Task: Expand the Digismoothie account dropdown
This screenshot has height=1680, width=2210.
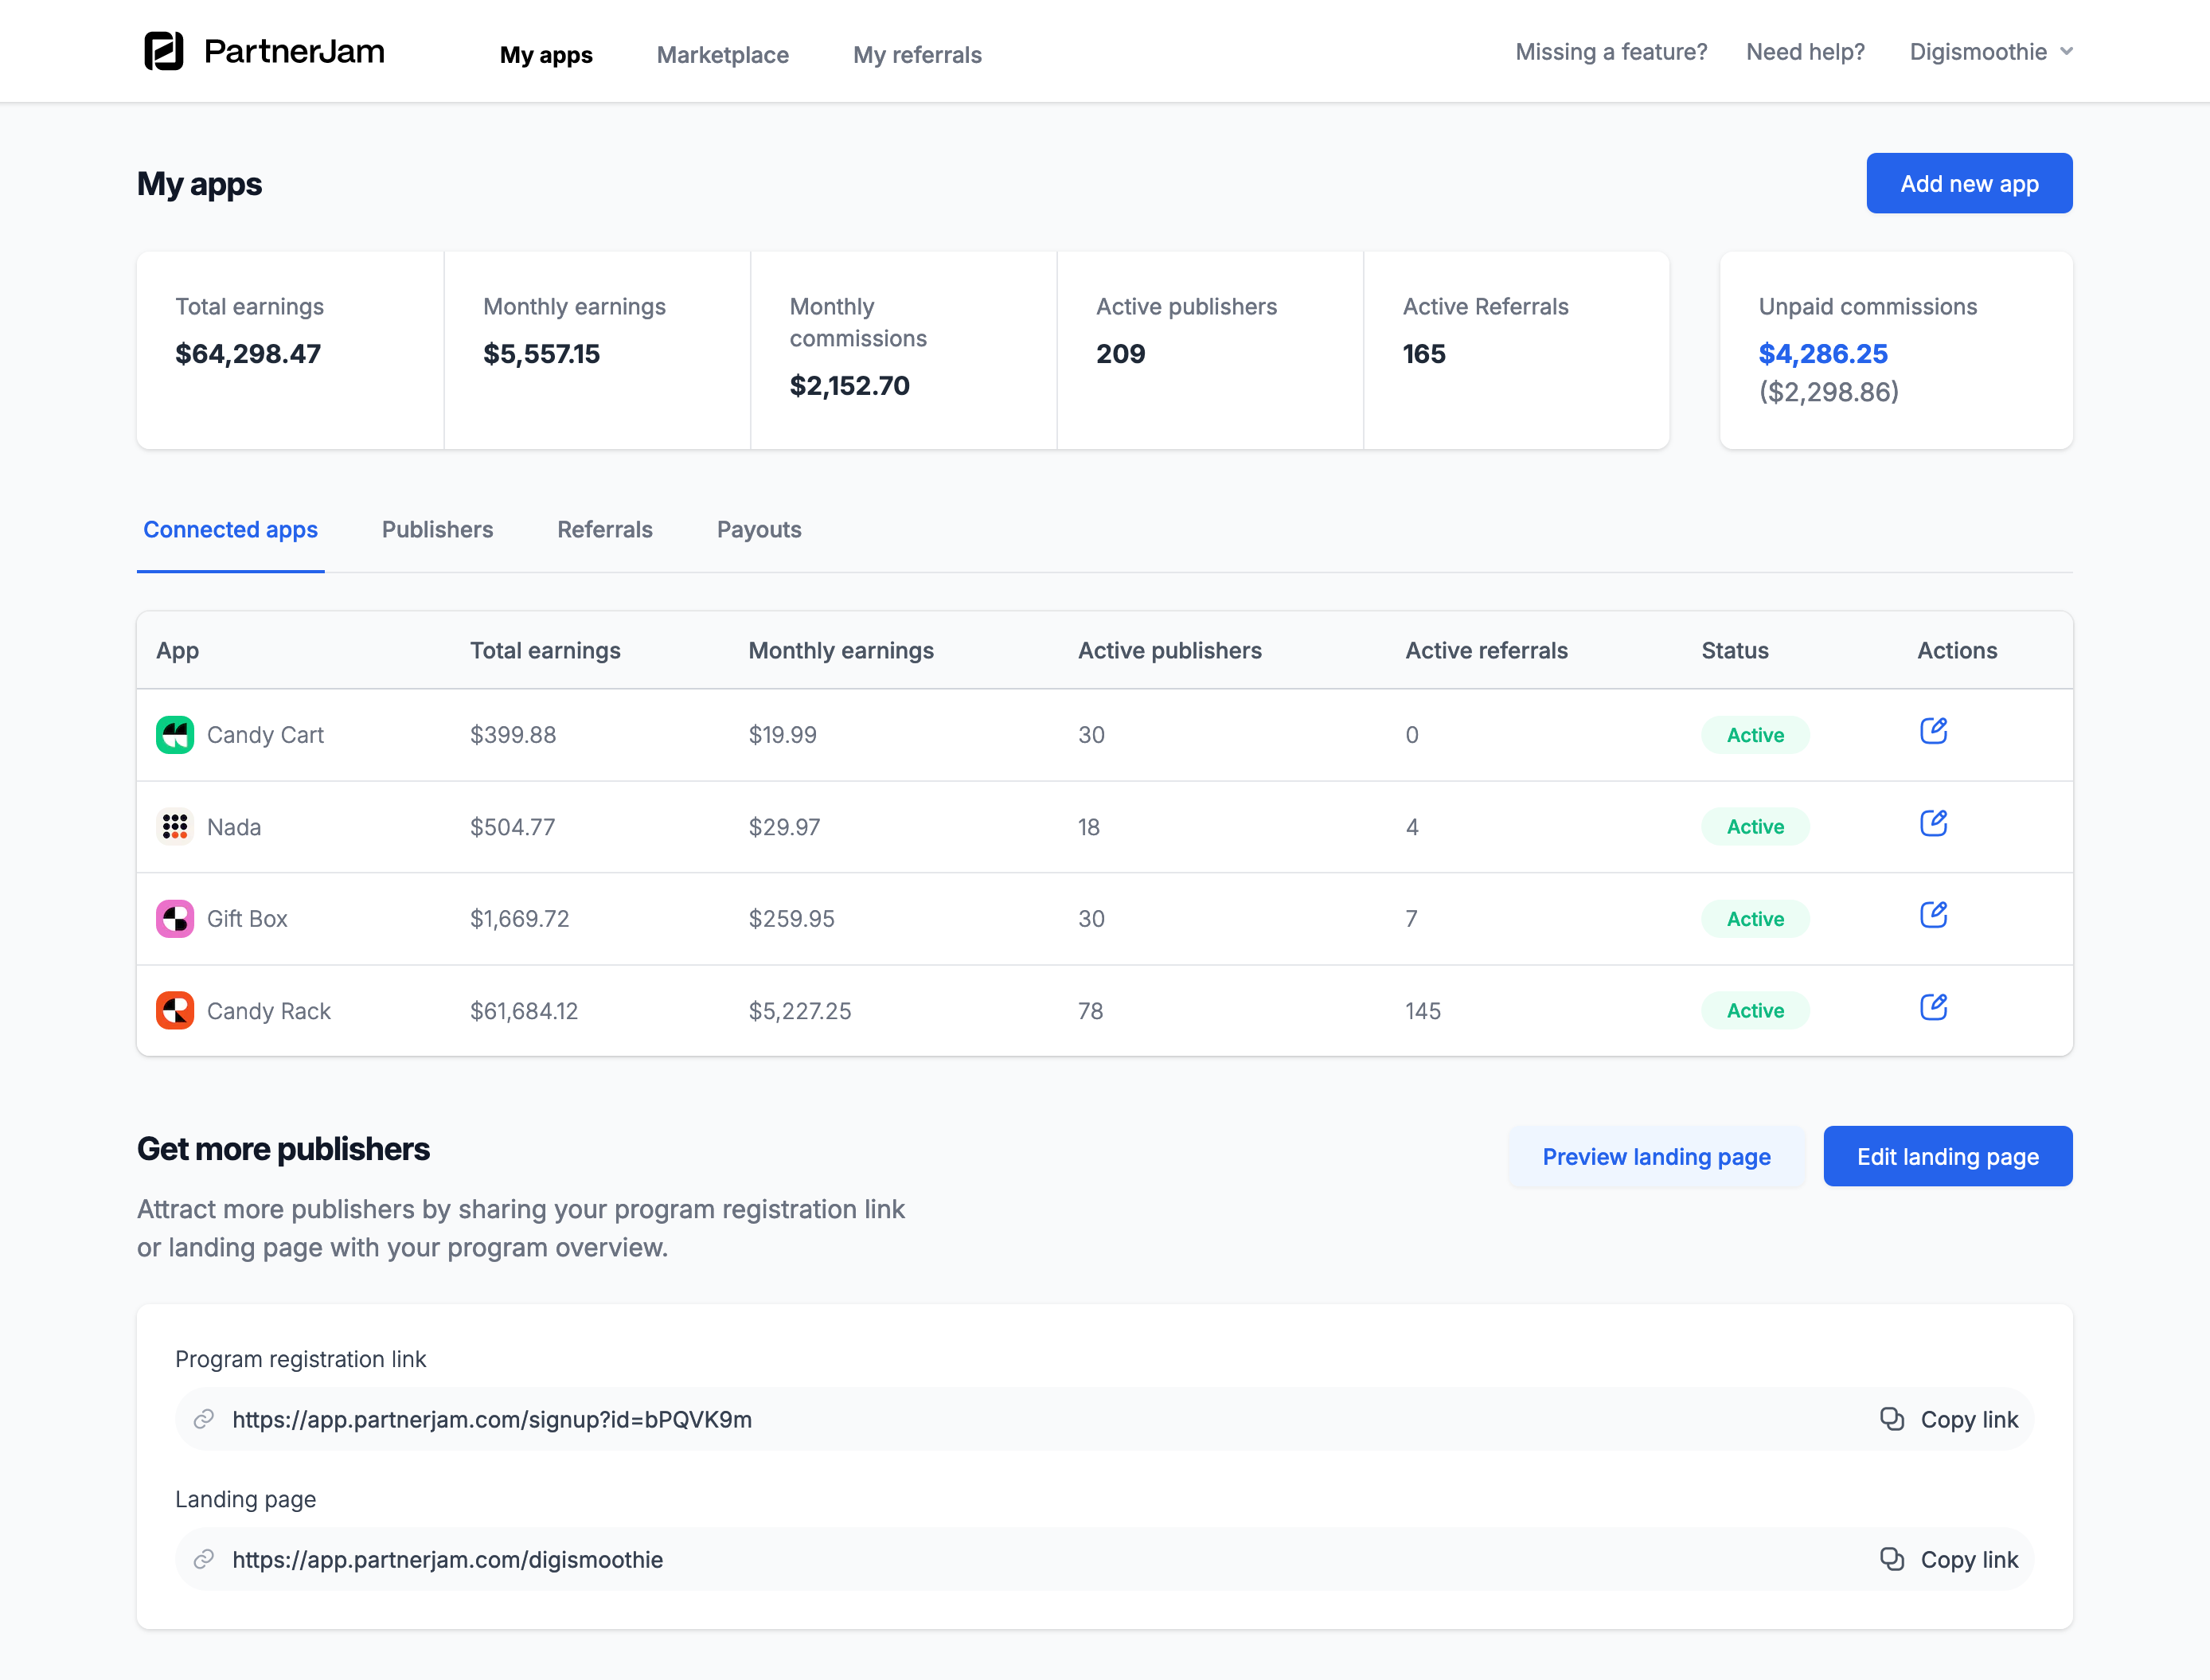Action: [x=1990, y=52]
